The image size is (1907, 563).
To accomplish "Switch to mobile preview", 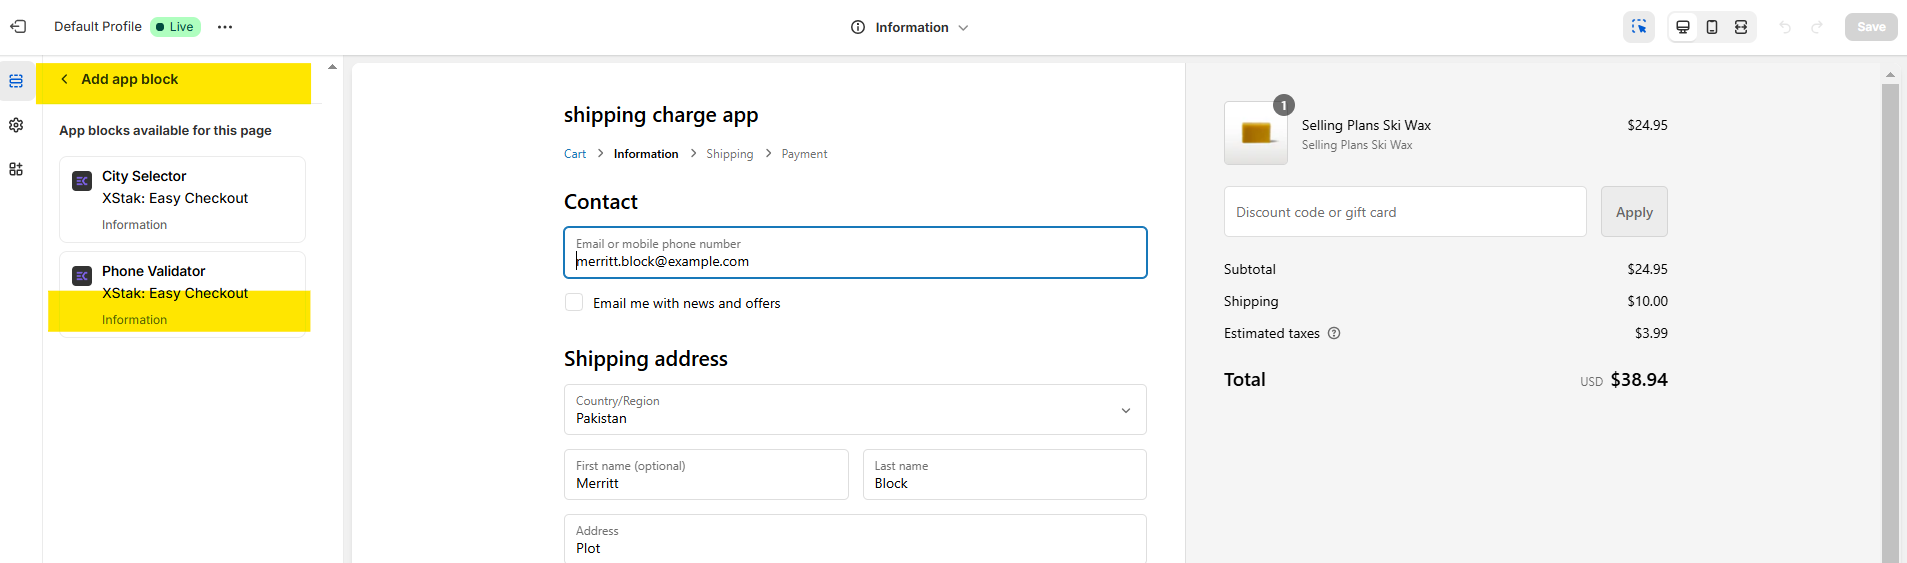I will (x=1712, y=27).
